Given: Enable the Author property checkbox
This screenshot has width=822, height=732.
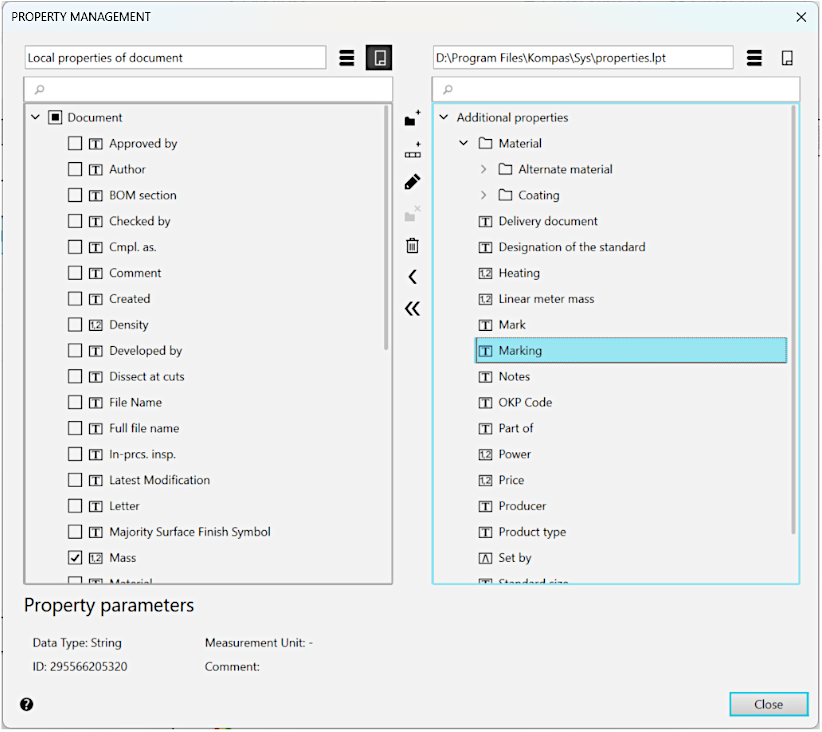Looking at the screenshot, I should (75, 170).
